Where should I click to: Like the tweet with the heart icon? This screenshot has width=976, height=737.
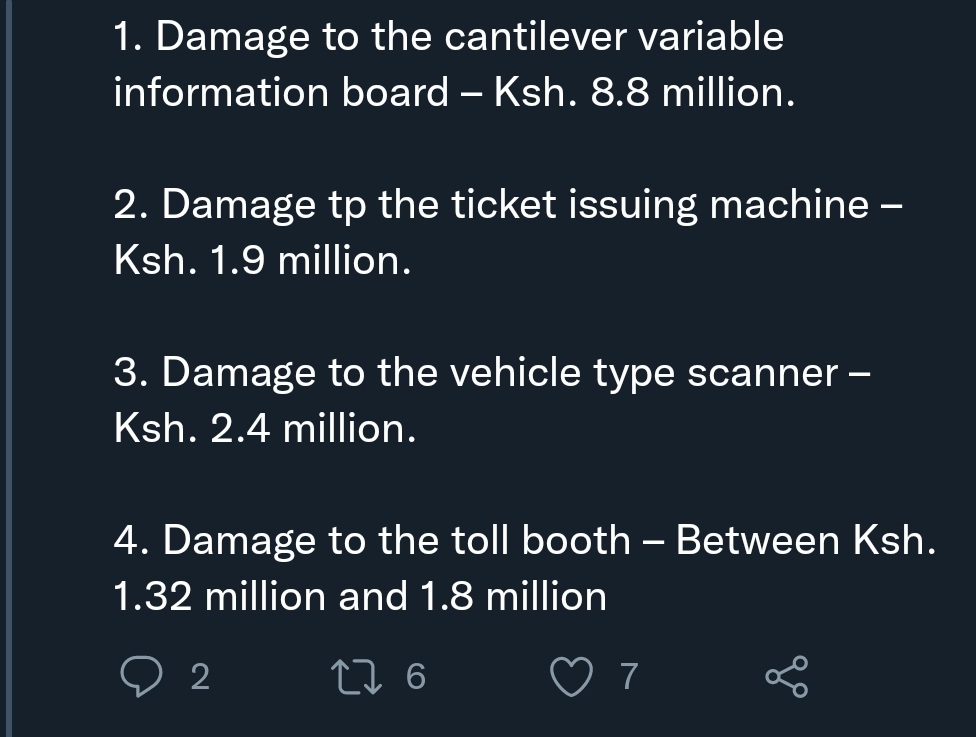coord(573,677)
